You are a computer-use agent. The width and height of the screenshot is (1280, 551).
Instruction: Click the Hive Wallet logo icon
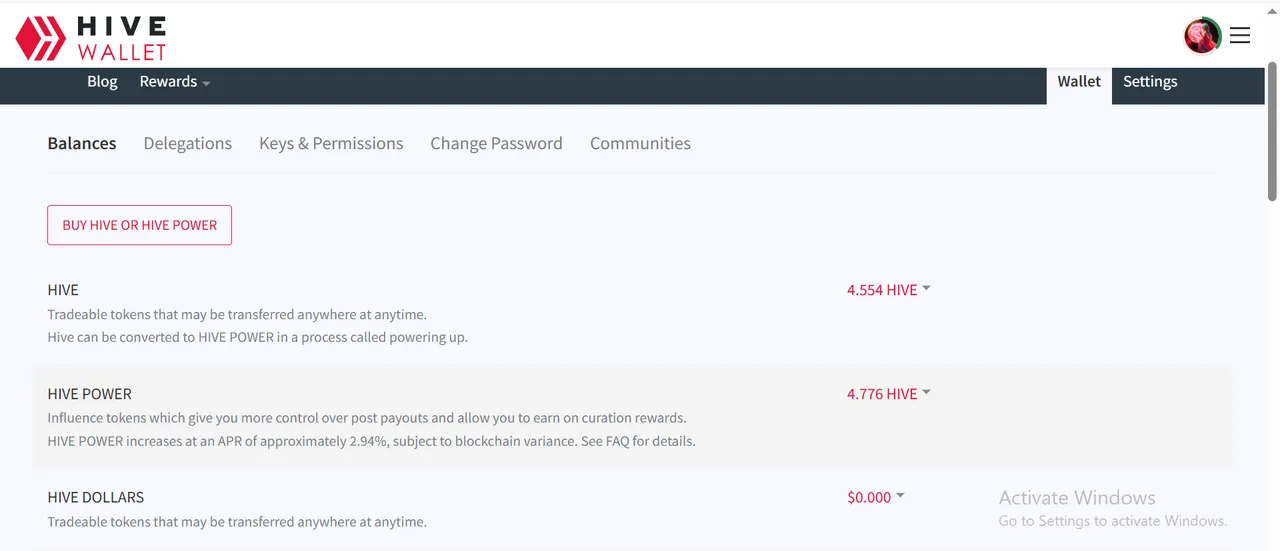[x=40, y=37]
